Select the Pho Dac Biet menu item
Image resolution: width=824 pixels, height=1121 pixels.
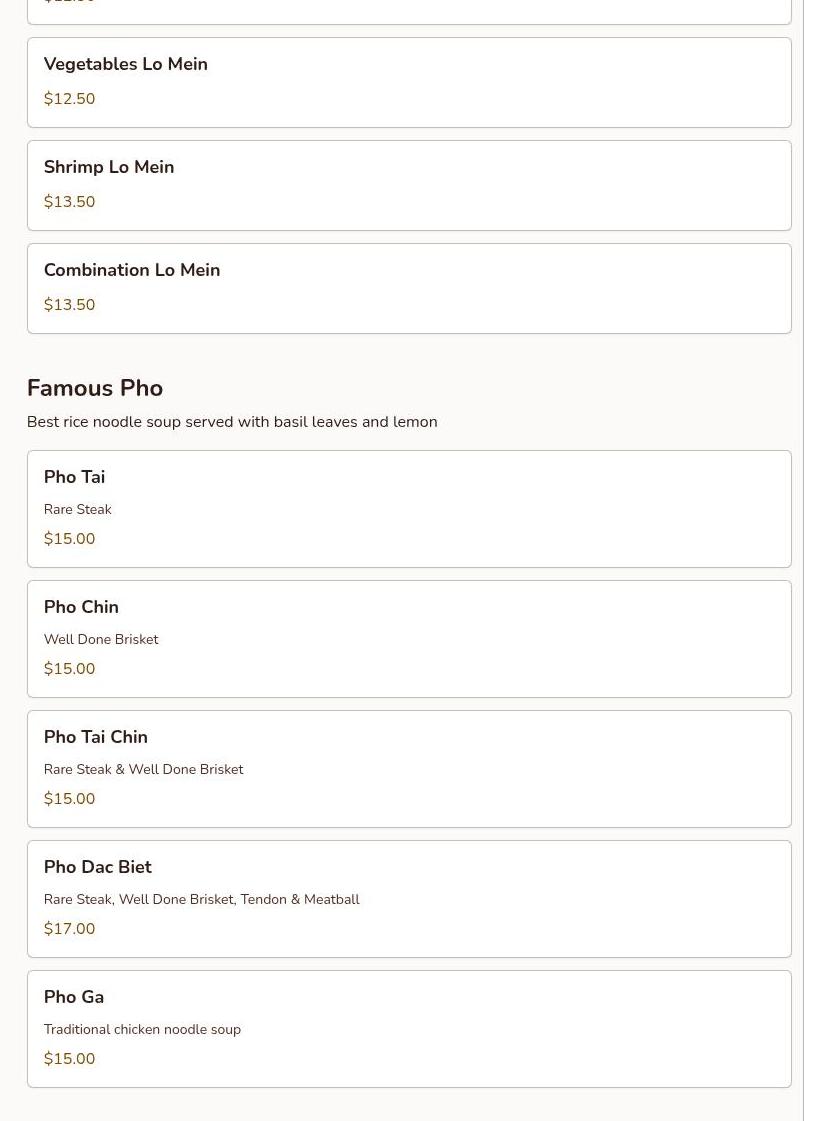click(408, 898)
